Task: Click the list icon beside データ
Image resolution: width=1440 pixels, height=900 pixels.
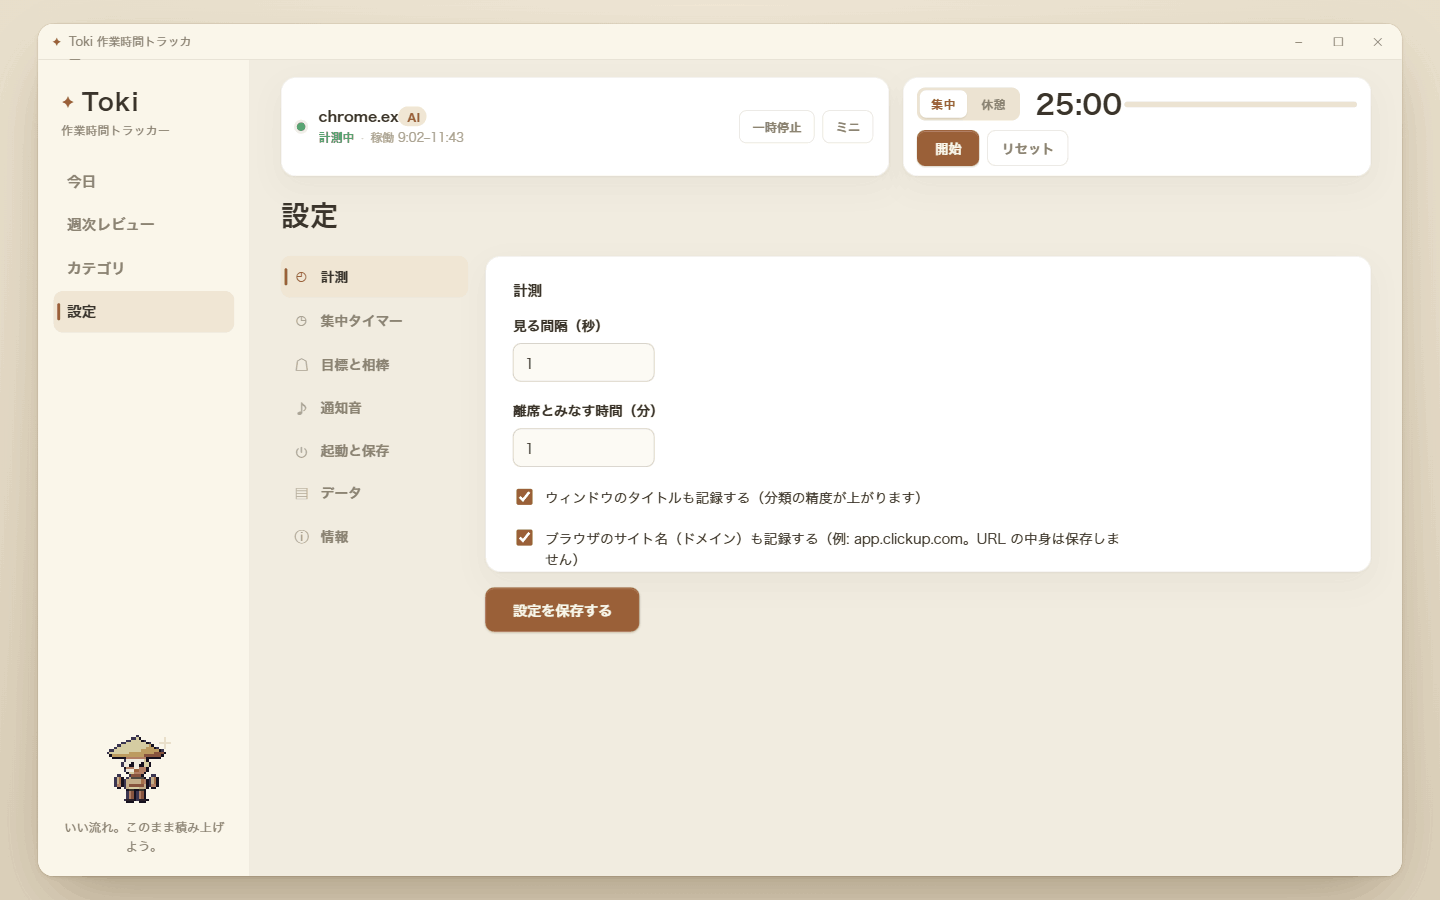Action: (x=301, y=494)
